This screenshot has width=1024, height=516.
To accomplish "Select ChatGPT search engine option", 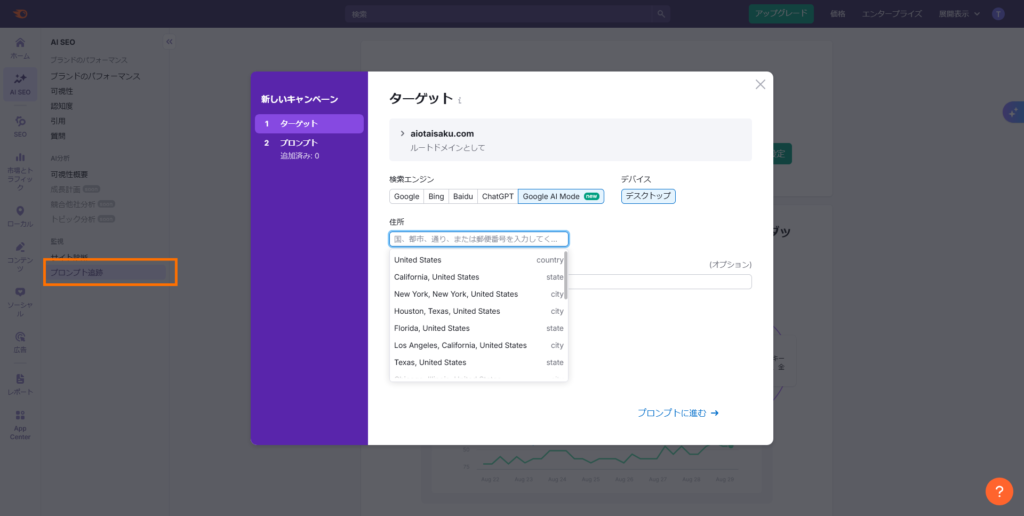I will click(x=497, y=197).
